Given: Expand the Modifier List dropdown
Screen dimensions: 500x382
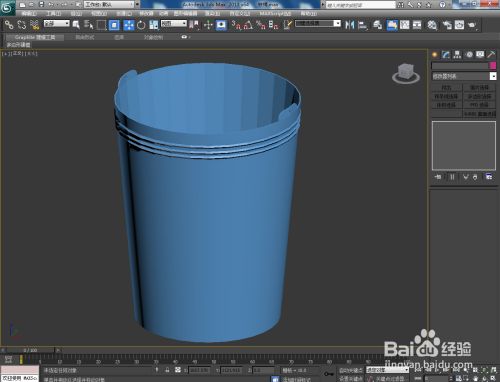Looking at the screenshot, I should 464,76.
